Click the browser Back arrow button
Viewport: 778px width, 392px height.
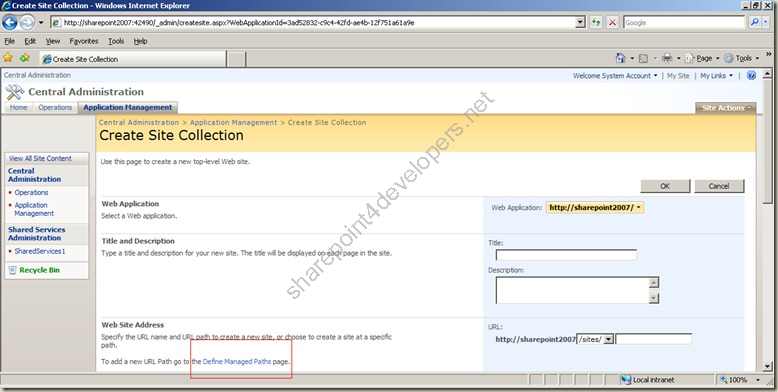[10, 22]
